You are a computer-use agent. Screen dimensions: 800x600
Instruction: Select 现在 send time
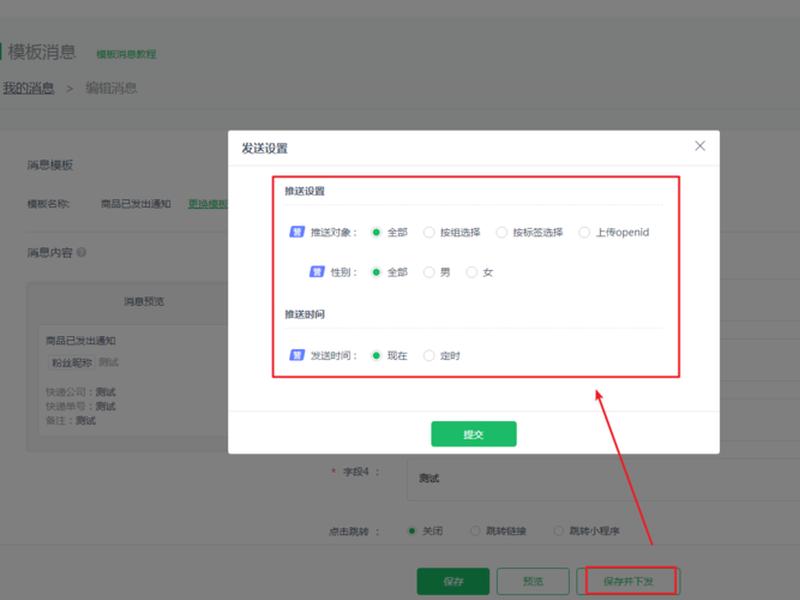376,356
